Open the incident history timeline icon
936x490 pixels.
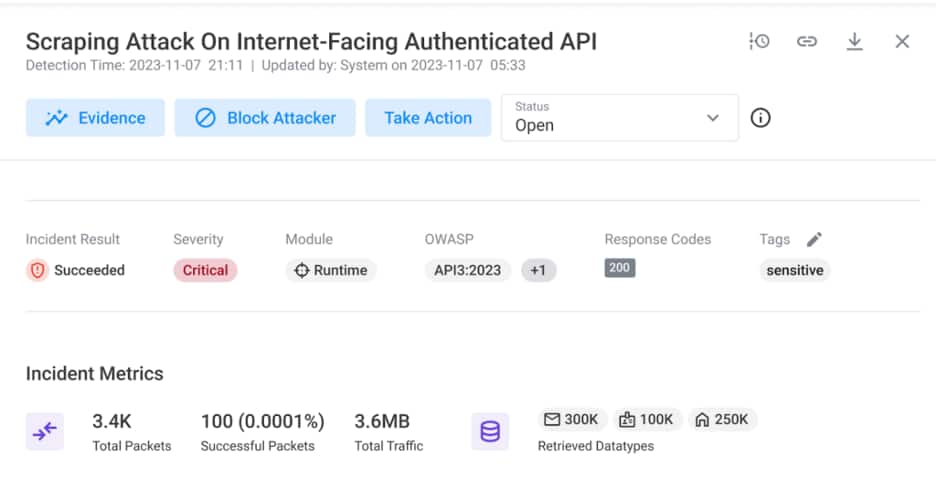pyautogui.click(x=759, y=41)
